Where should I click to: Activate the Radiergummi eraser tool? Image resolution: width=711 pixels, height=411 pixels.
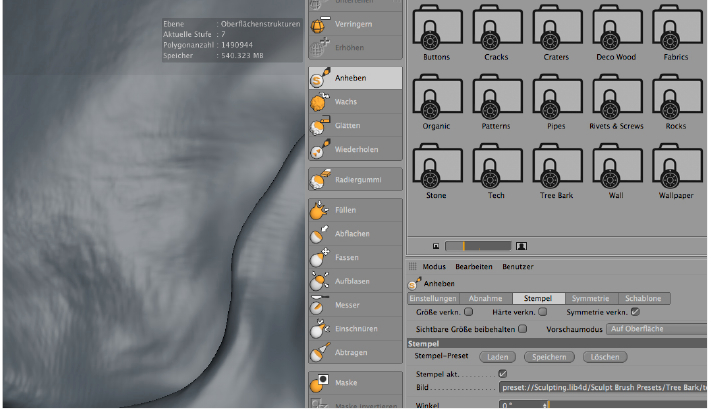pyautogui.click(x=354, y=180)
